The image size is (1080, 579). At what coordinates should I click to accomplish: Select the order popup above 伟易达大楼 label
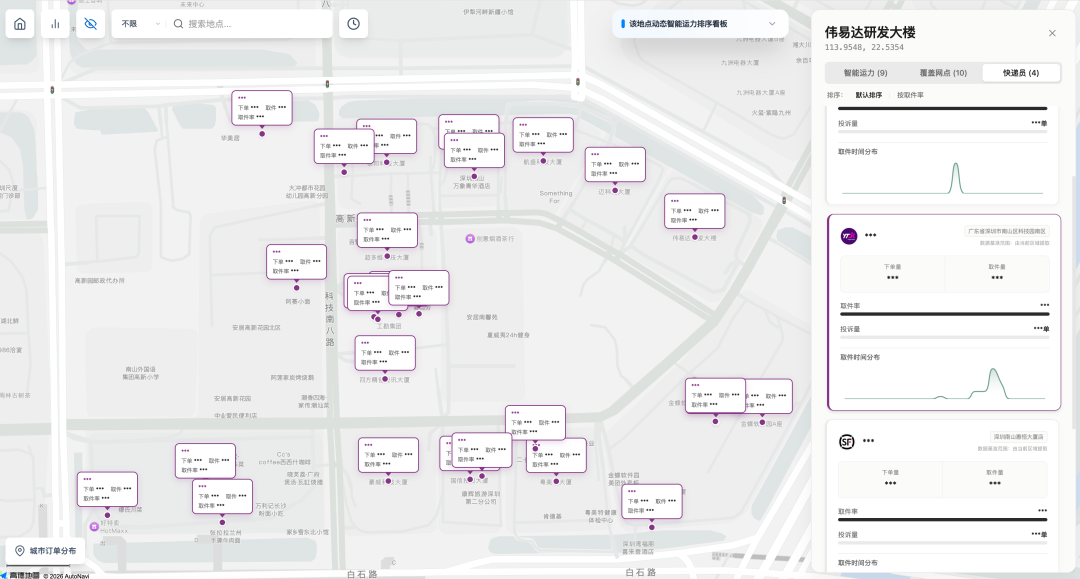(694, 211)
